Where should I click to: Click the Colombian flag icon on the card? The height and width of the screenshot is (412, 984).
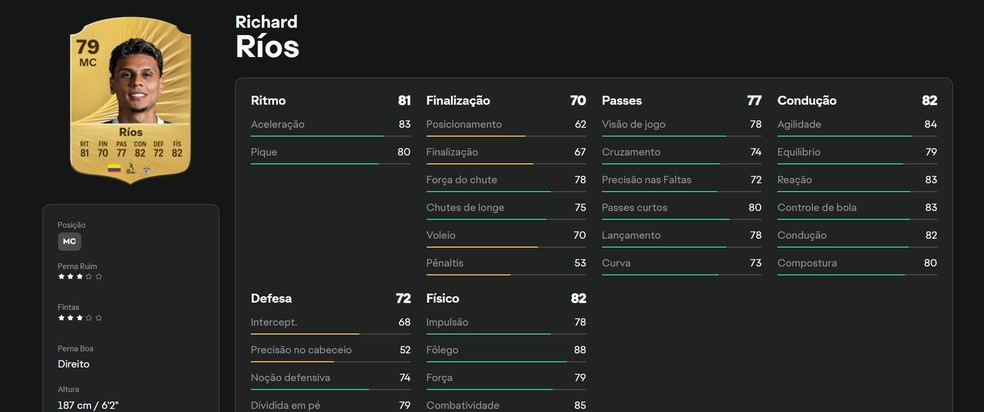point(114,168)
